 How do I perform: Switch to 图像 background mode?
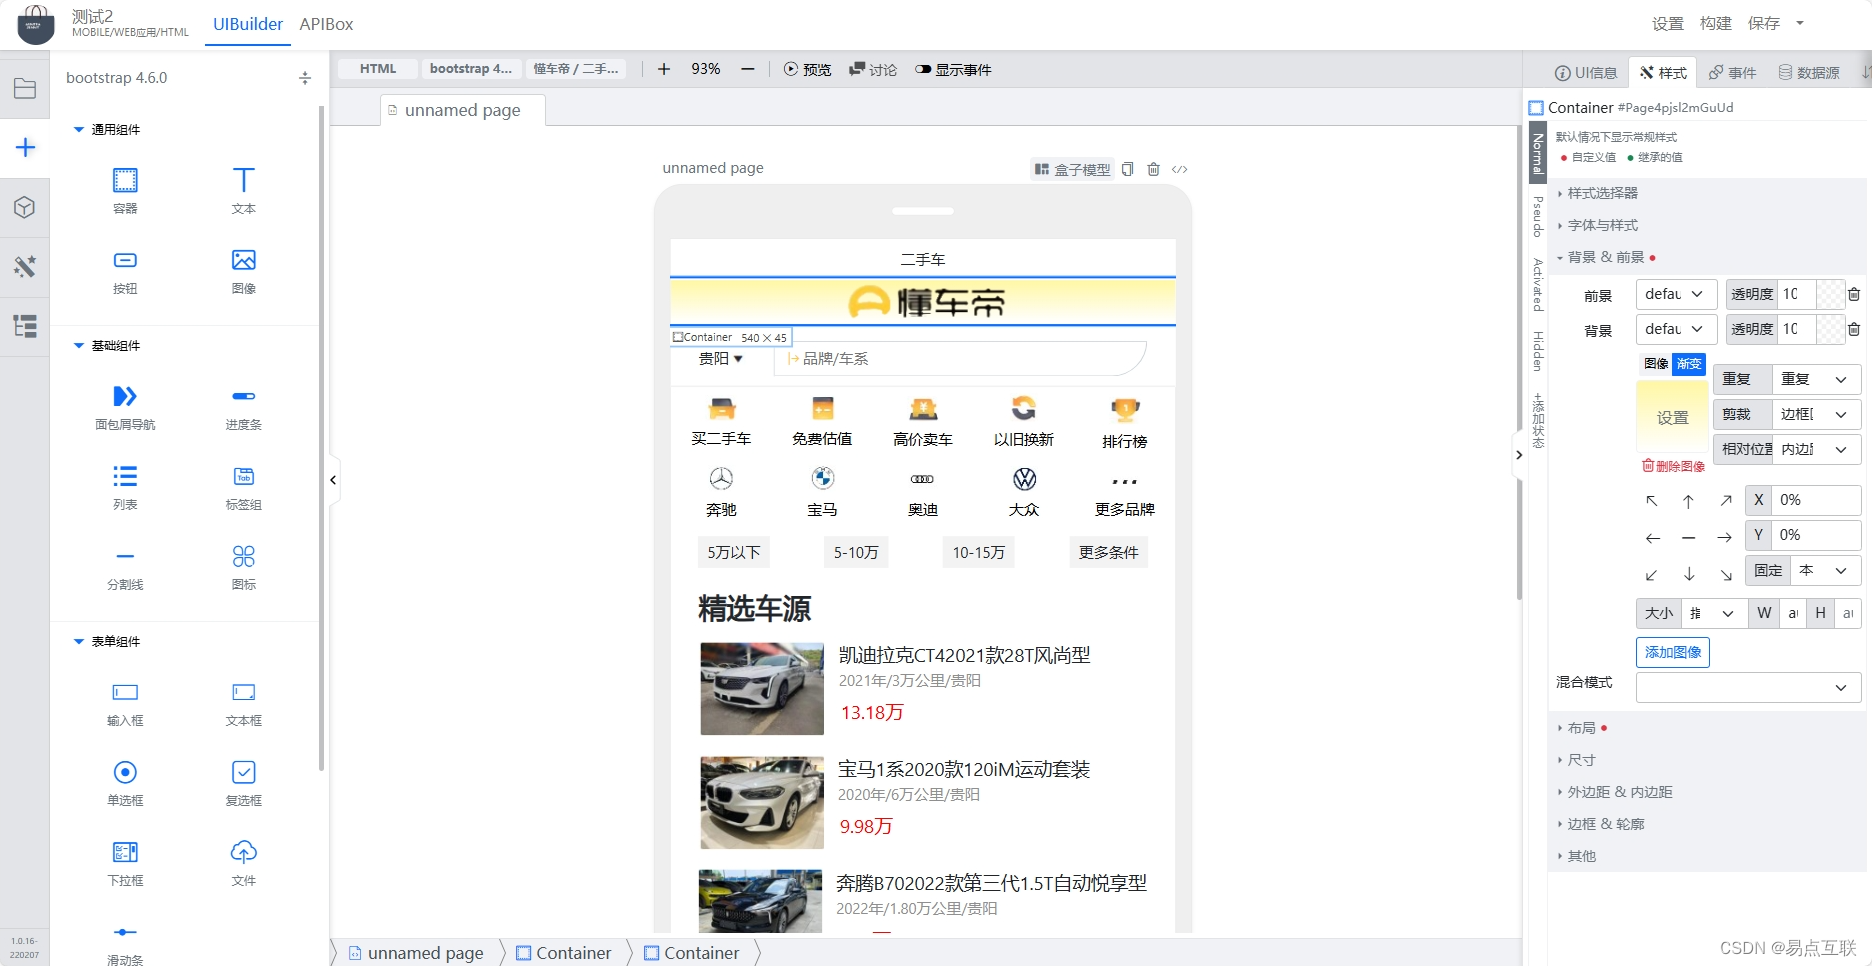click(1656, 364)
